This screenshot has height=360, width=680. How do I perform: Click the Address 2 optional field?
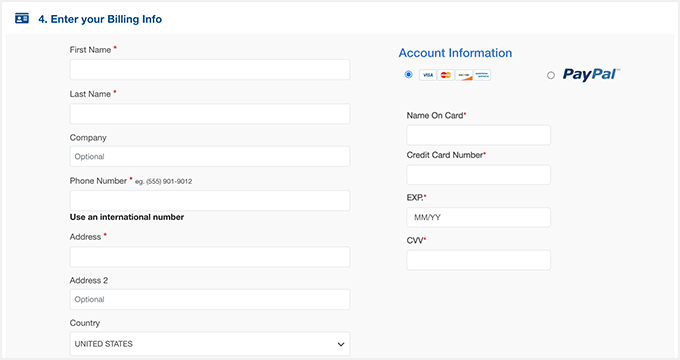click(210, 299)
